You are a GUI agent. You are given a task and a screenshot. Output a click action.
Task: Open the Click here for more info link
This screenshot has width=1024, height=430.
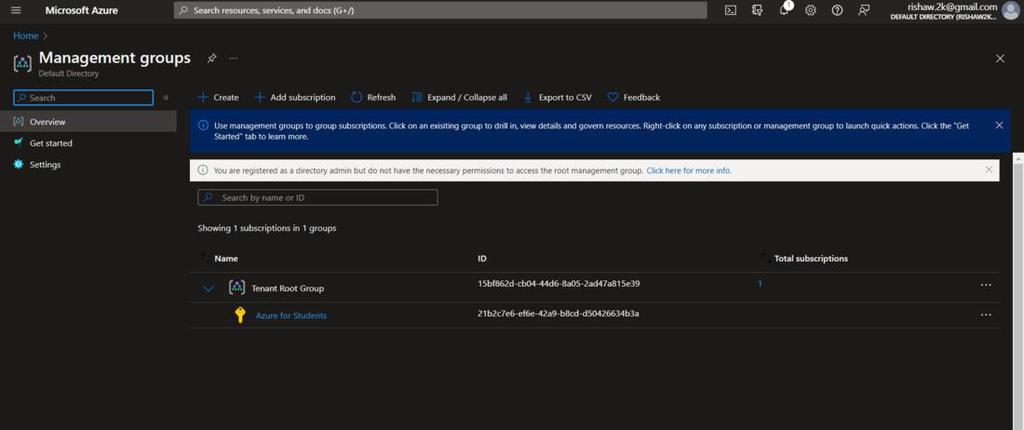(689, 171)
